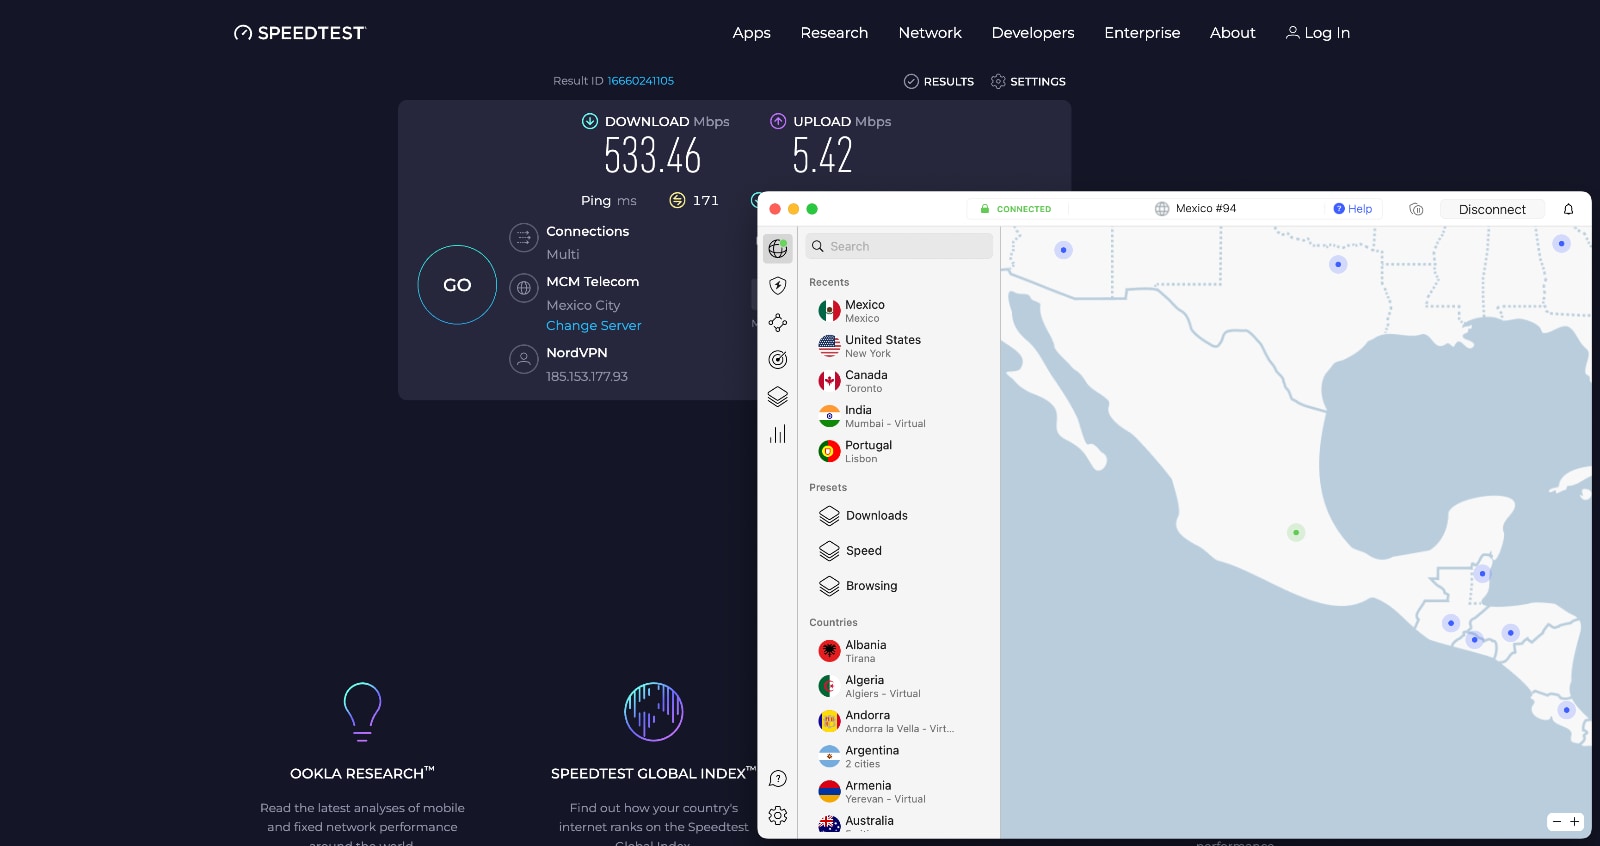The image size is (1600, 846).
Task: Open Threat Protection shield icon in NordVPN sidebar
Action: click(x=778, y=286)
